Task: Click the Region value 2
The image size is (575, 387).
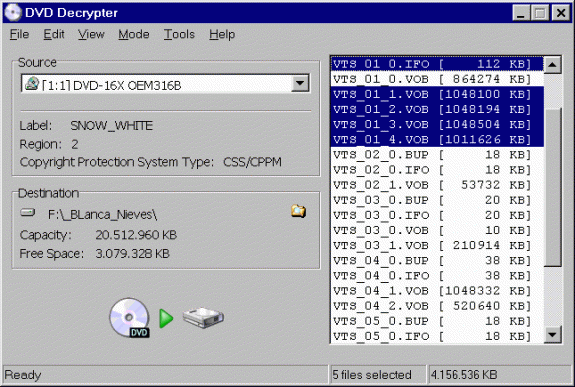Action: click(74, 144)
